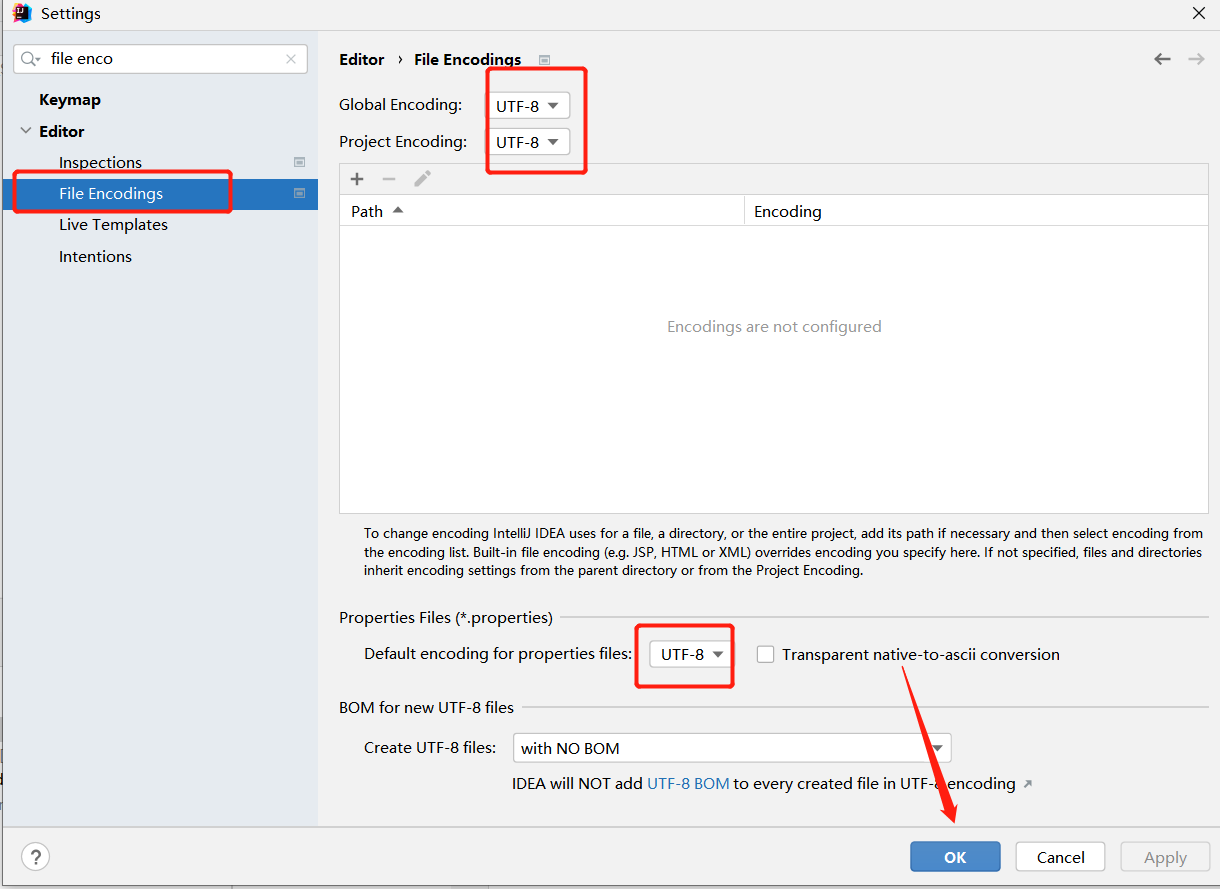Viewport: 1220px width, 889px height.
Task: Remove selected path with the minus icon
Action: point(389,179)
